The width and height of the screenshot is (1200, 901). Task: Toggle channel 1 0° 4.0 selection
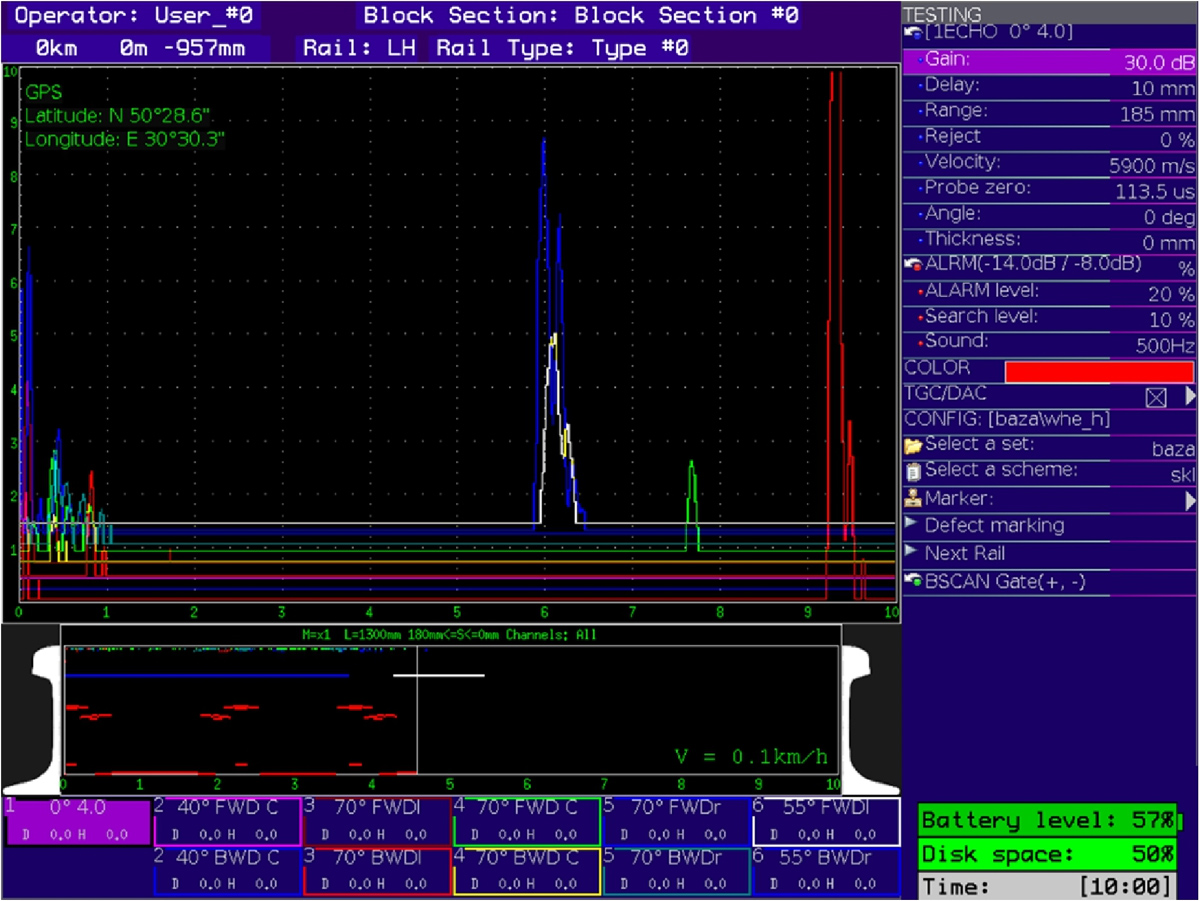pyautogui.click(x=78, y=821)
